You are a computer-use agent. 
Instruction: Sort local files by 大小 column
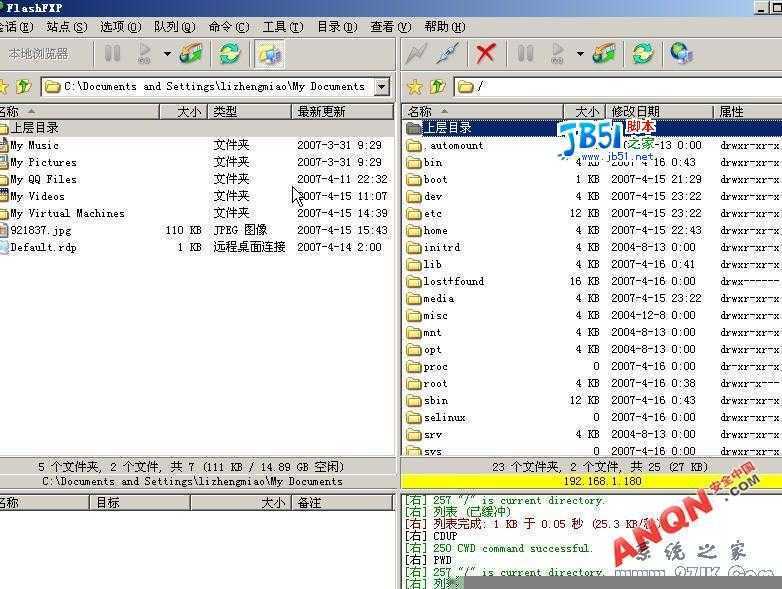click(x=184, y=111)
